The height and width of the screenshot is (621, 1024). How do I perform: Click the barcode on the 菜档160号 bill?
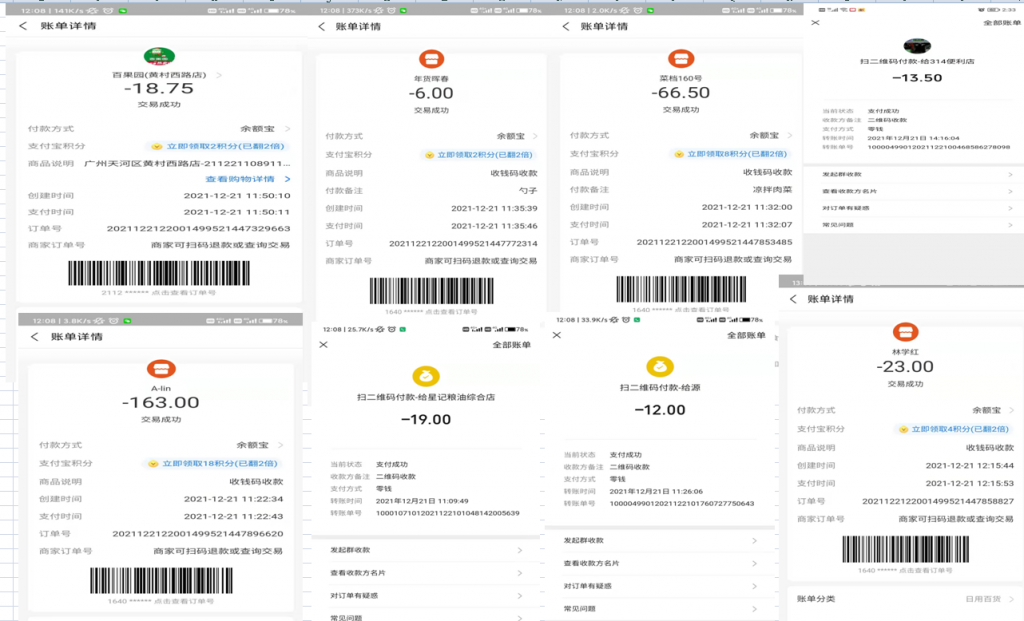point(681,290)
